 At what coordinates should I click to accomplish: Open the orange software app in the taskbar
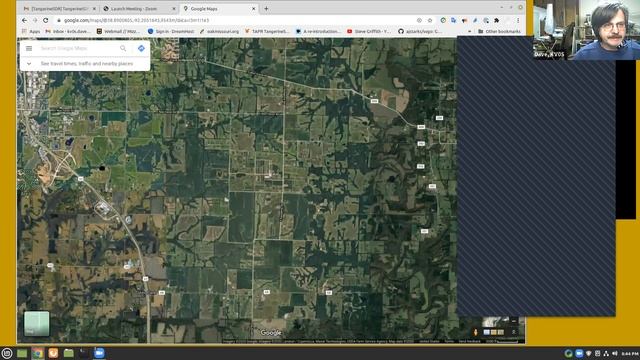click(x=53, y=353)
